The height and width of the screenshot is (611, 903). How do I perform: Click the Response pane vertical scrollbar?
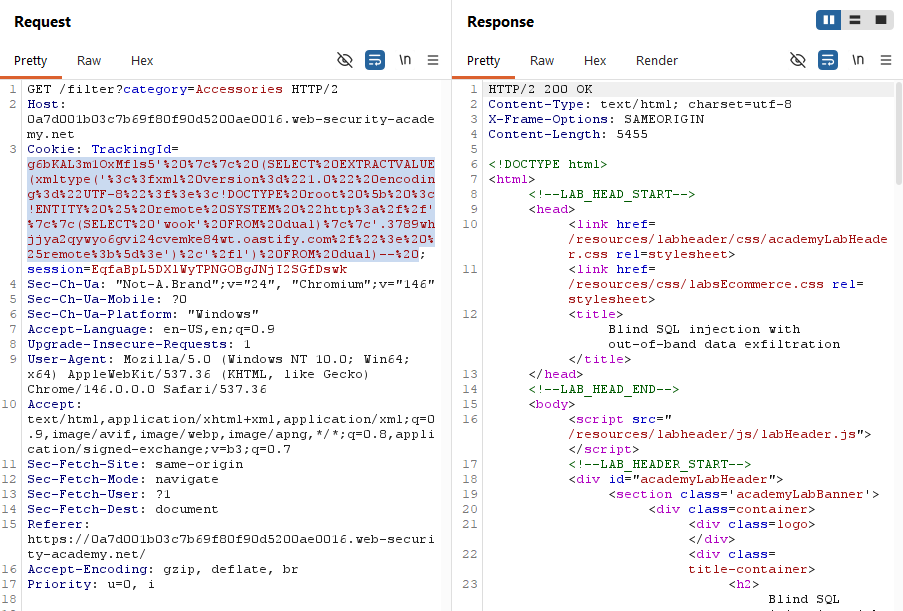click(898, 134)
